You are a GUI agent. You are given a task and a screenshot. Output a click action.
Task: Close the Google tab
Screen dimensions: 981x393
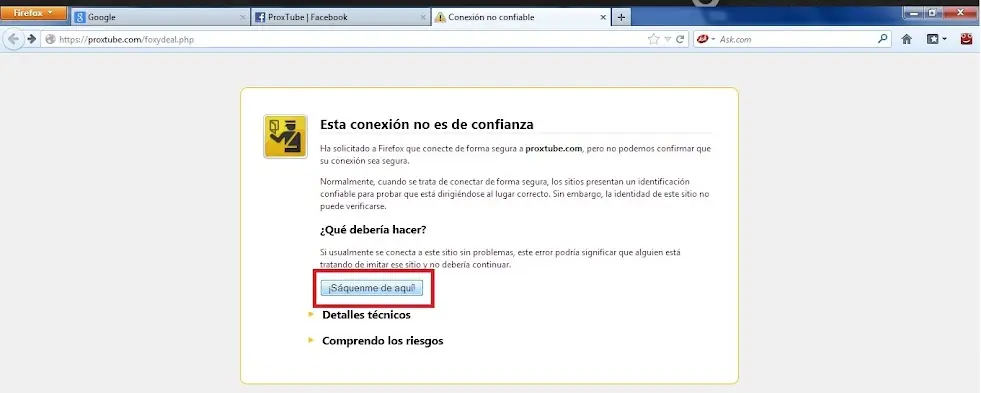point(243,18)
